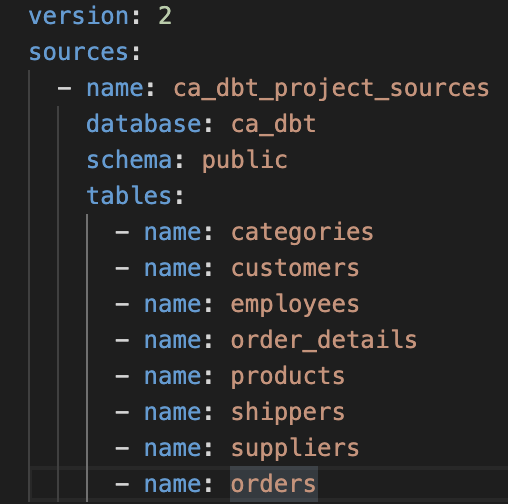Click the version key text

click(x=79, y=16)
